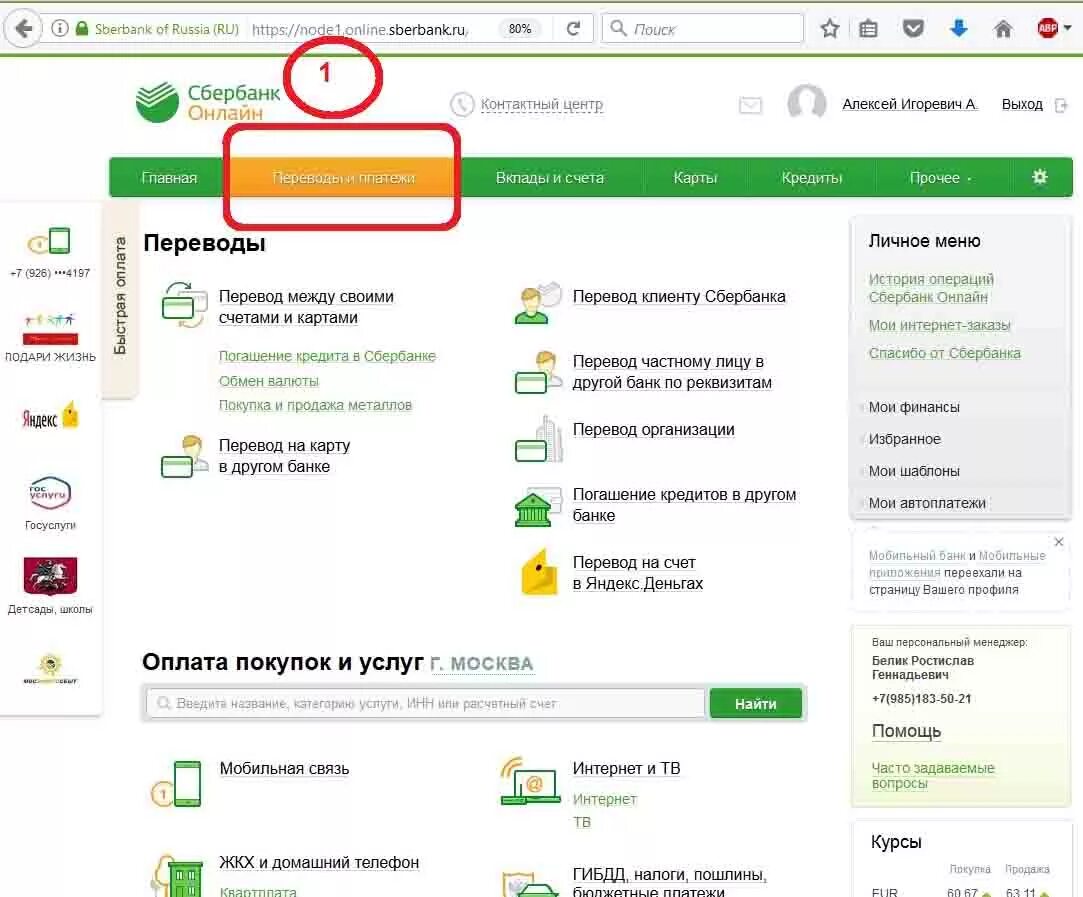Click the Госуслуги icon in sidebar
Screen dimensions: 1083x897
[x=48, y=495]
